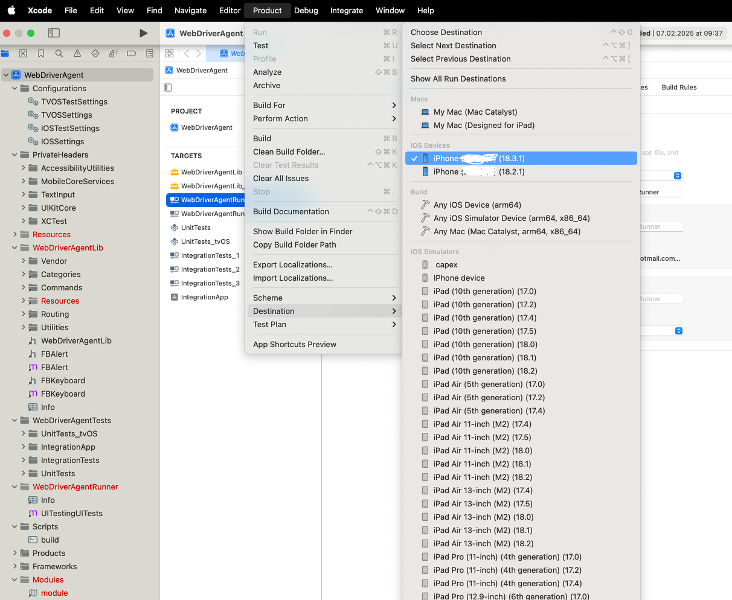This screenshot has width=732, height=600.
Task: Choose Clean Build Folder…
Action: [324, 152]
